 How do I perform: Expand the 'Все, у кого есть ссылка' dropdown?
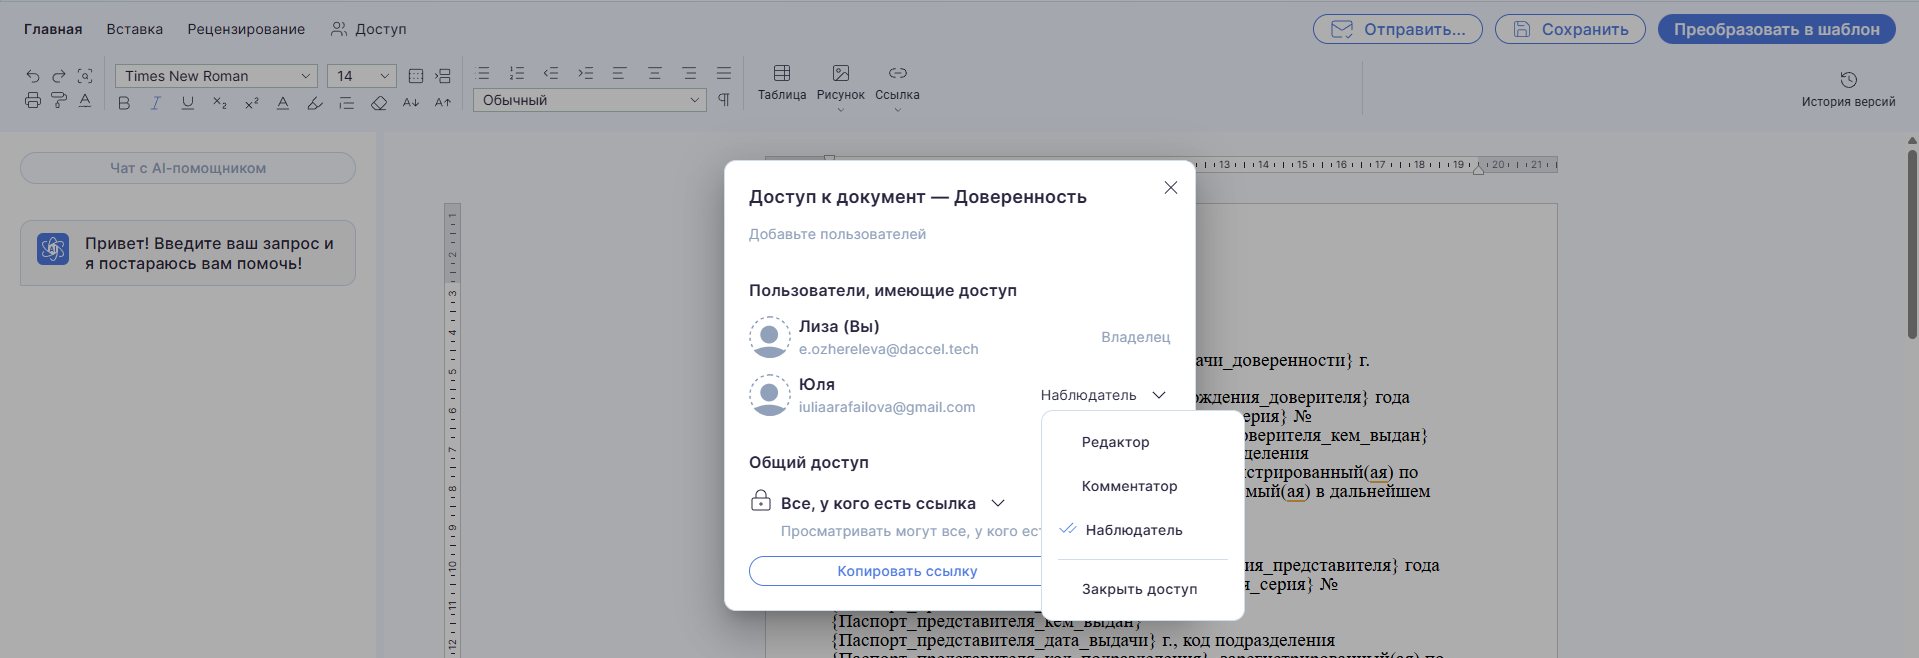[997, 503]
